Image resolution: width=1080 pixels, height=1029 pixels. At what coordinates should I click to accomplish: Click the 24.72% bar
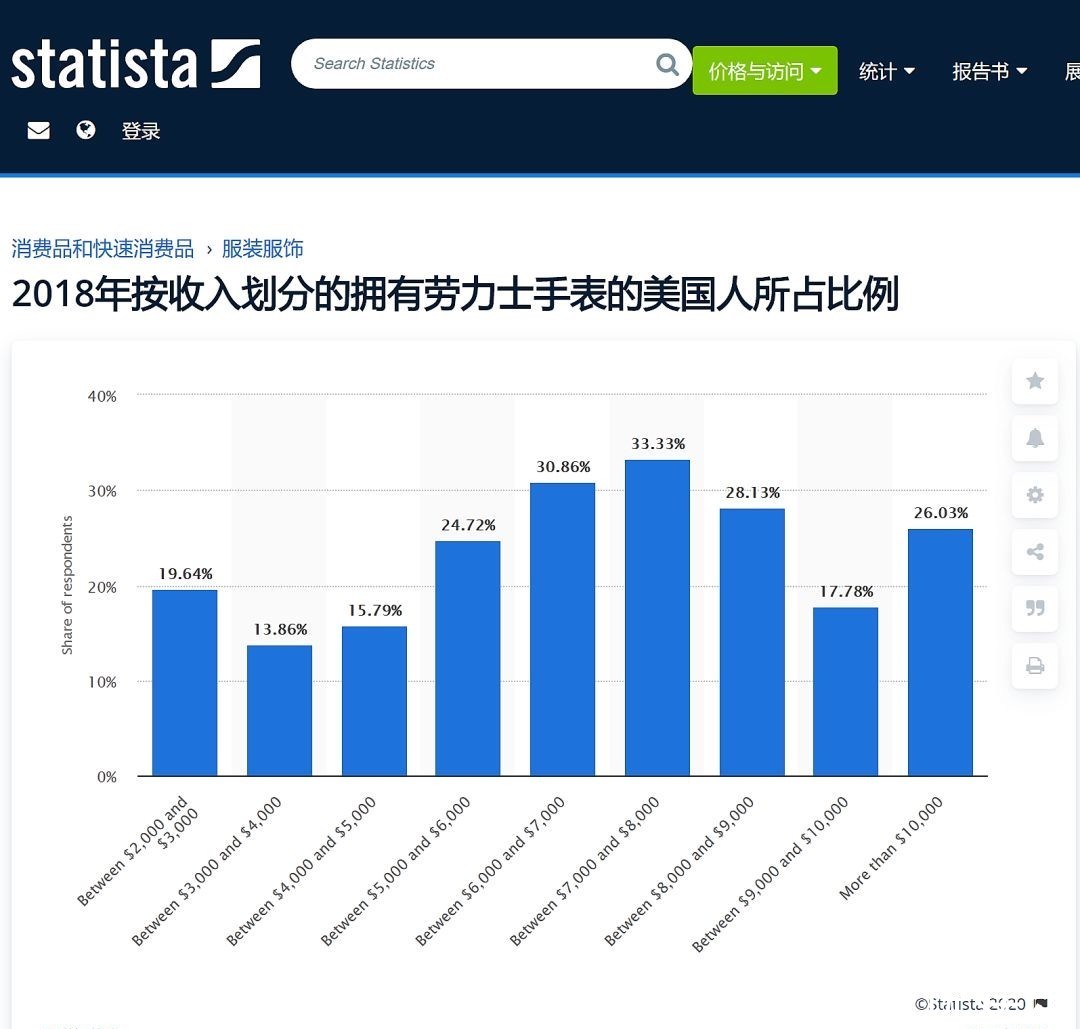468,658
